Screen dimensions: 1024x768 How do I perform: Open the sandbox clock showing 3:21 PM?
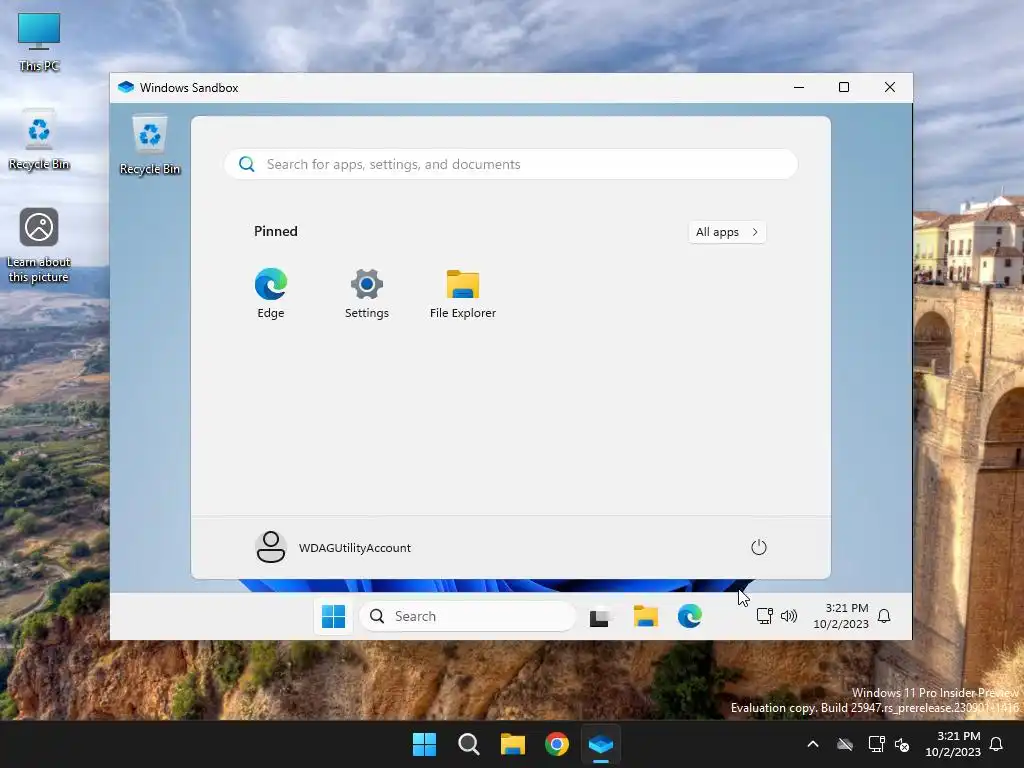(840, 616)
